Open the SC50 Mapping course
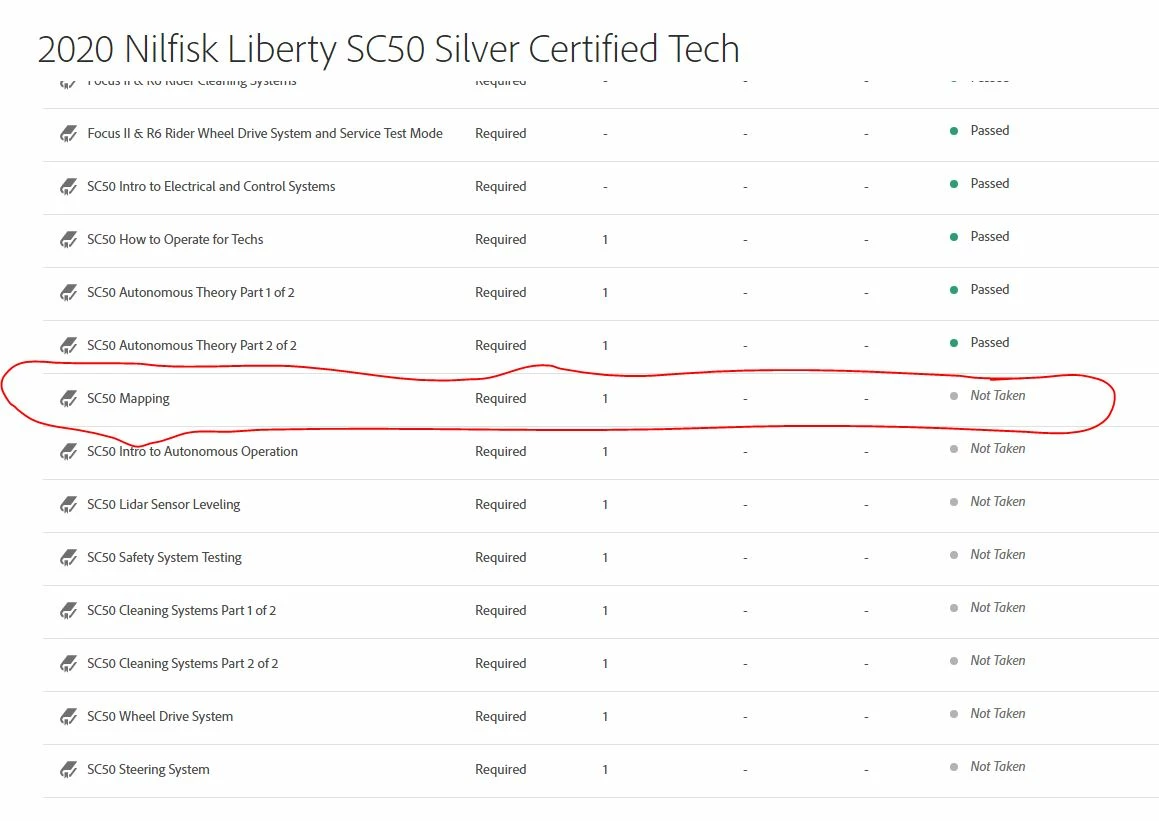Screen dimensions: 1159x821 tap(128, 398)
